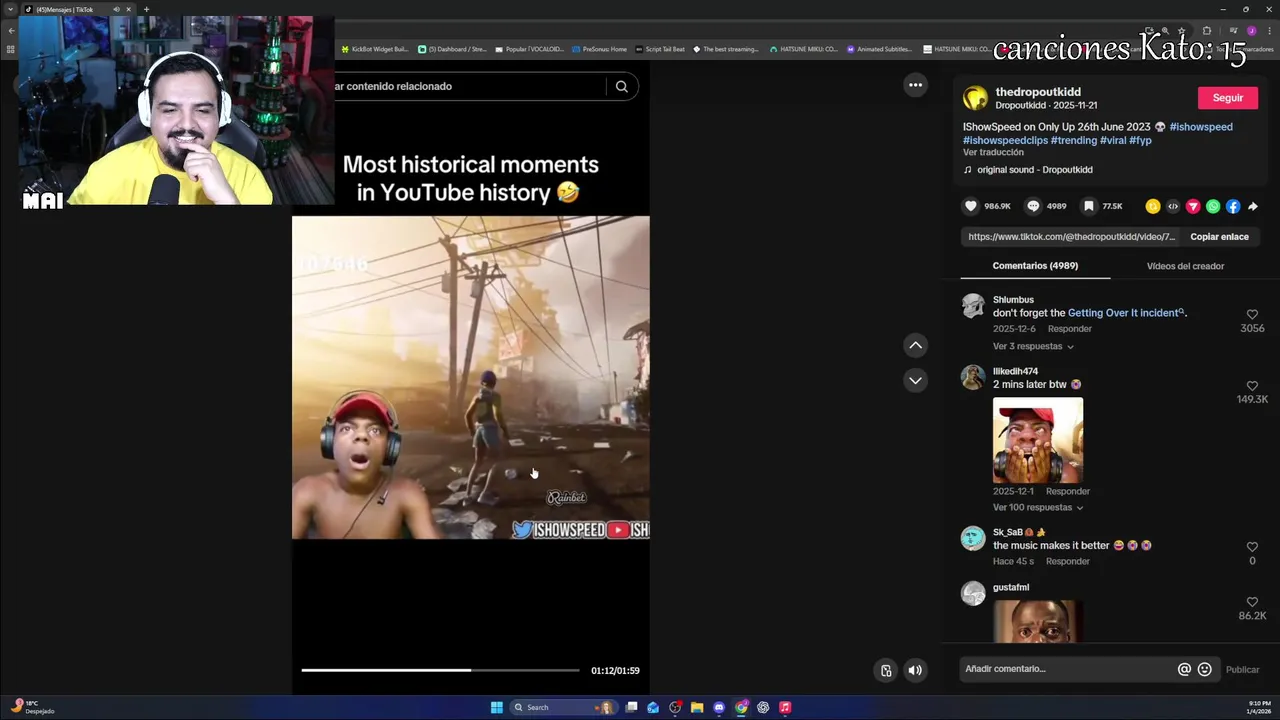
Task: Click the embed code icon
Action: point(1173,206)
